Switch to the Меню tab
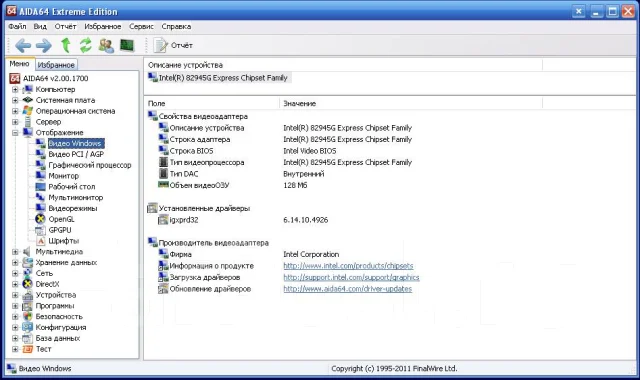The height and width of the screenshot is (380, 640). pyautogui.click(x=20, y=64)
